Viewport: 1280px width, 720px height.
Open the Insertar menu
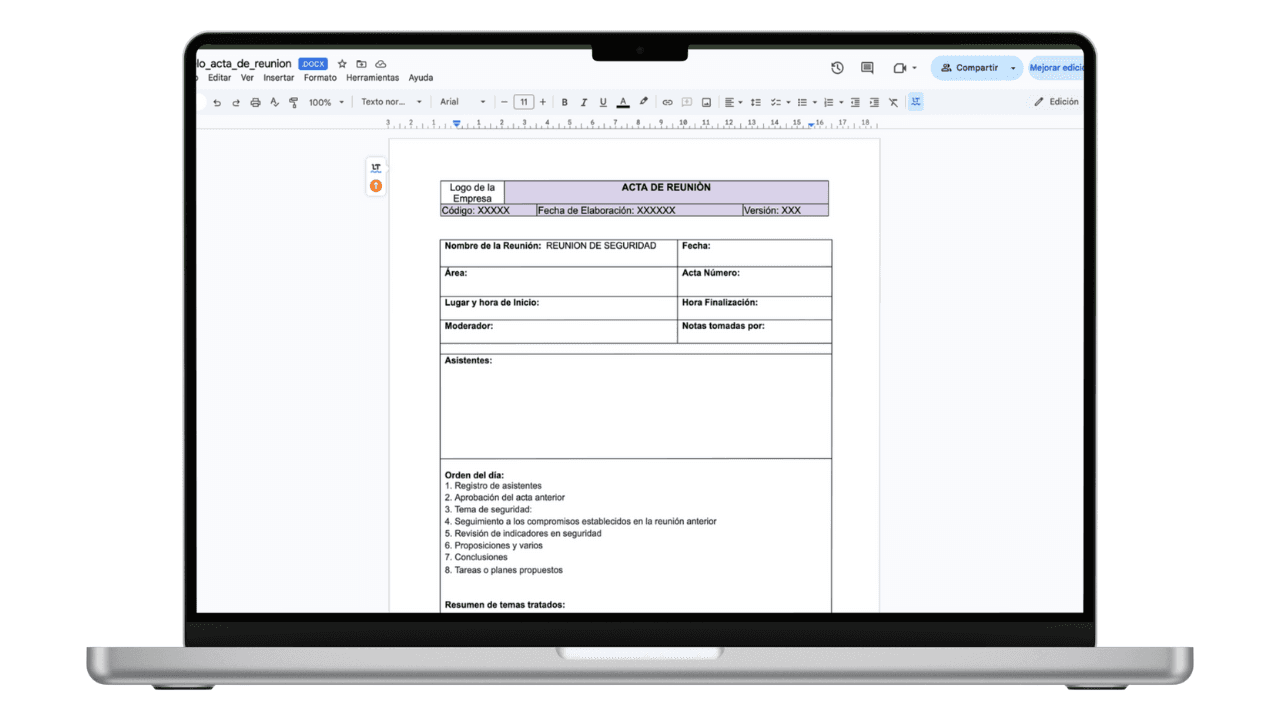[x=278, y=78]
